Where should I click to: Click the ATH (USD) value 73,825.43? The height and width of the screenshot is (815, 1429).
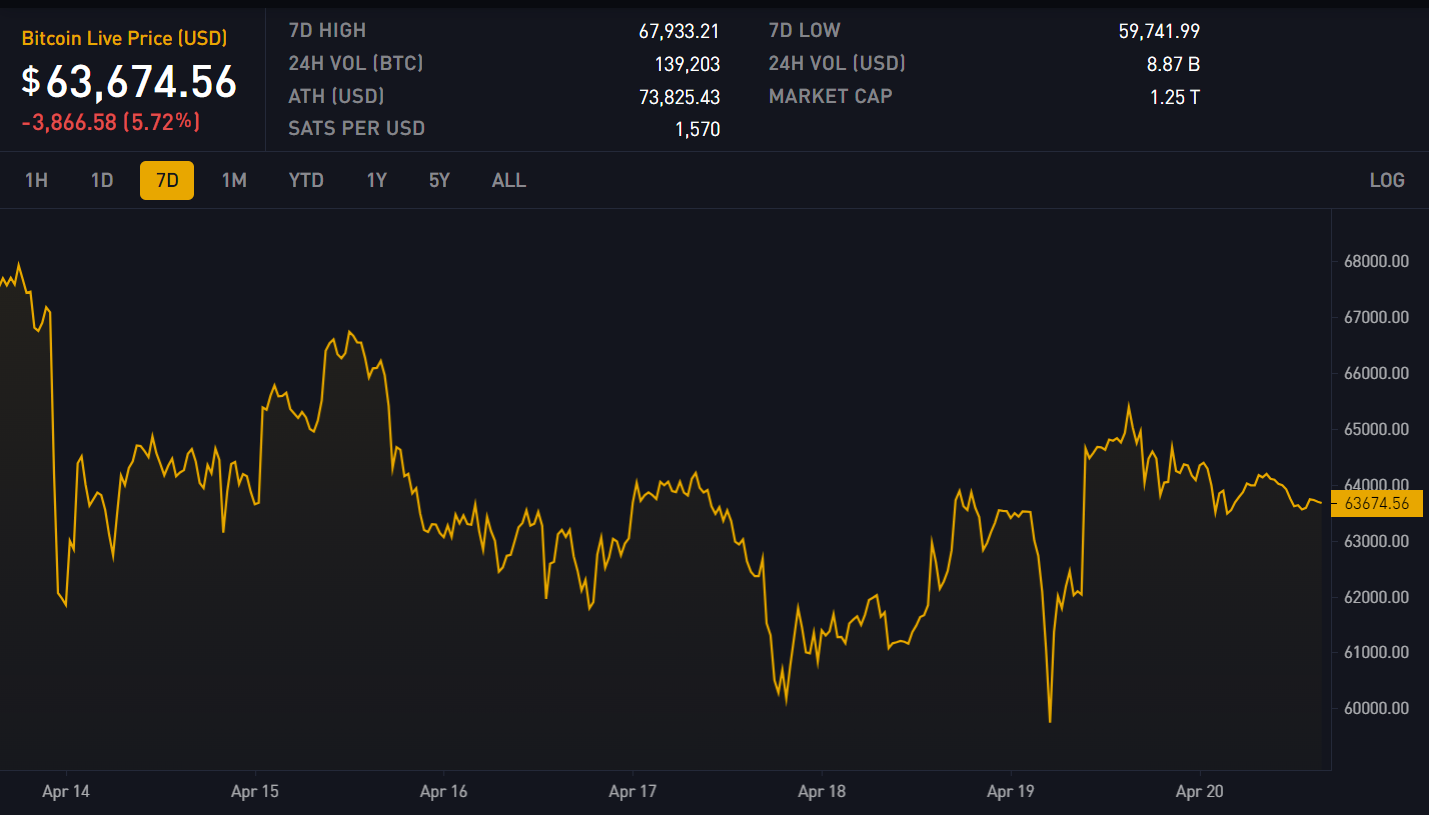[x=679, y=97]
